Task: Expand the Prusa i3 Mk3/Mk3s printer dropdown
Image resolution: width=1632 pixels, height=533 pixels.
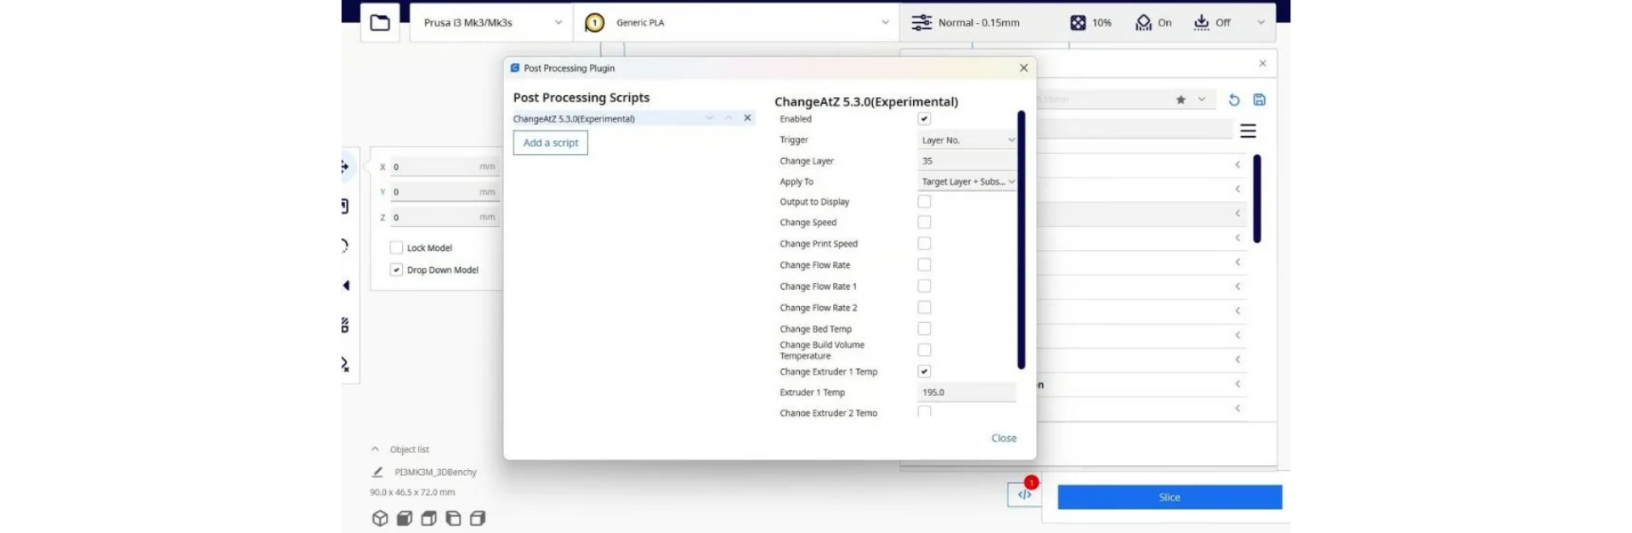Action: [x=491, y=22]
